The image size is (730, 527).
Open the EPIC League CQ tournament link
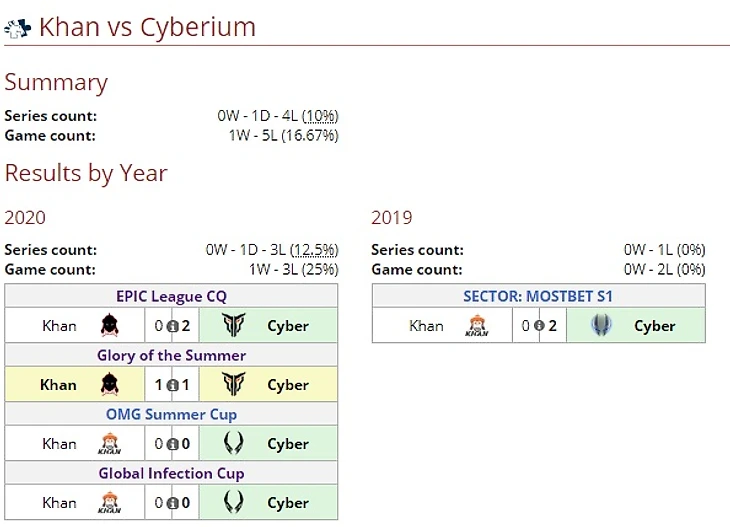click(x=171, y=297)
